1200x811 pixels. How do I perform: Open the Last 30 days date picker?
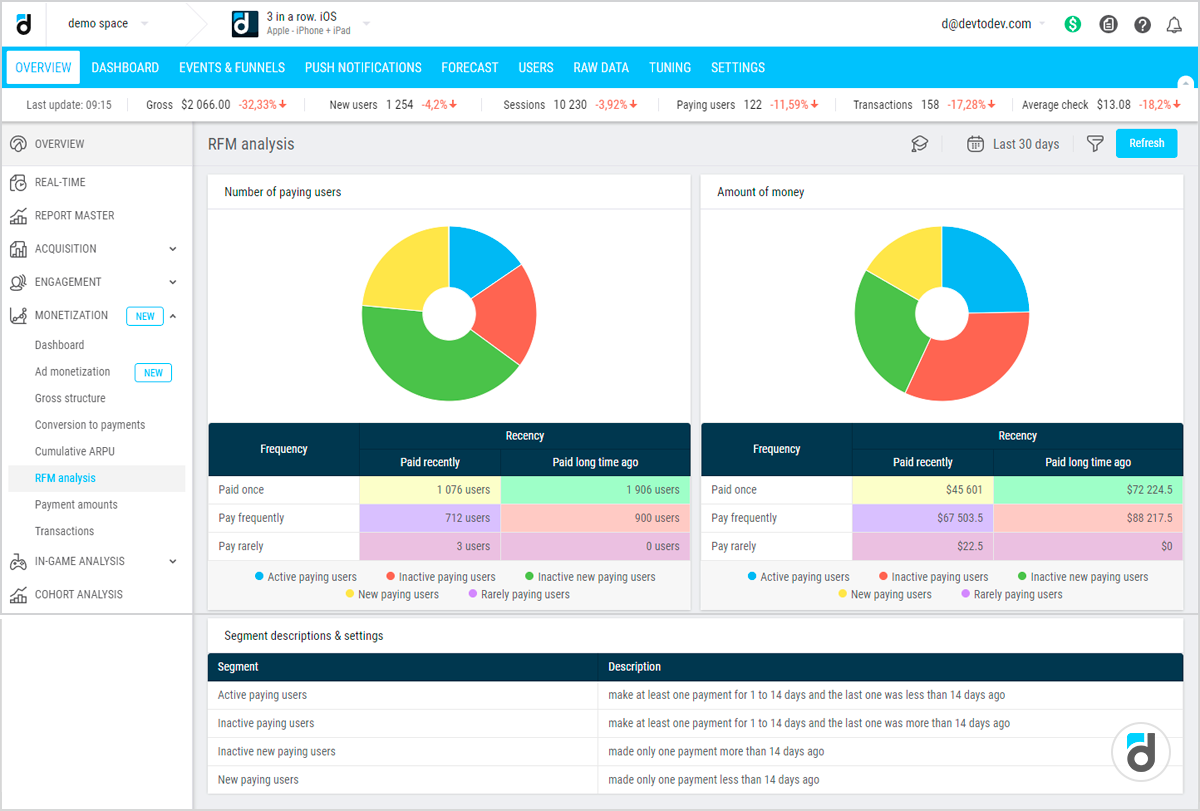1013,144
